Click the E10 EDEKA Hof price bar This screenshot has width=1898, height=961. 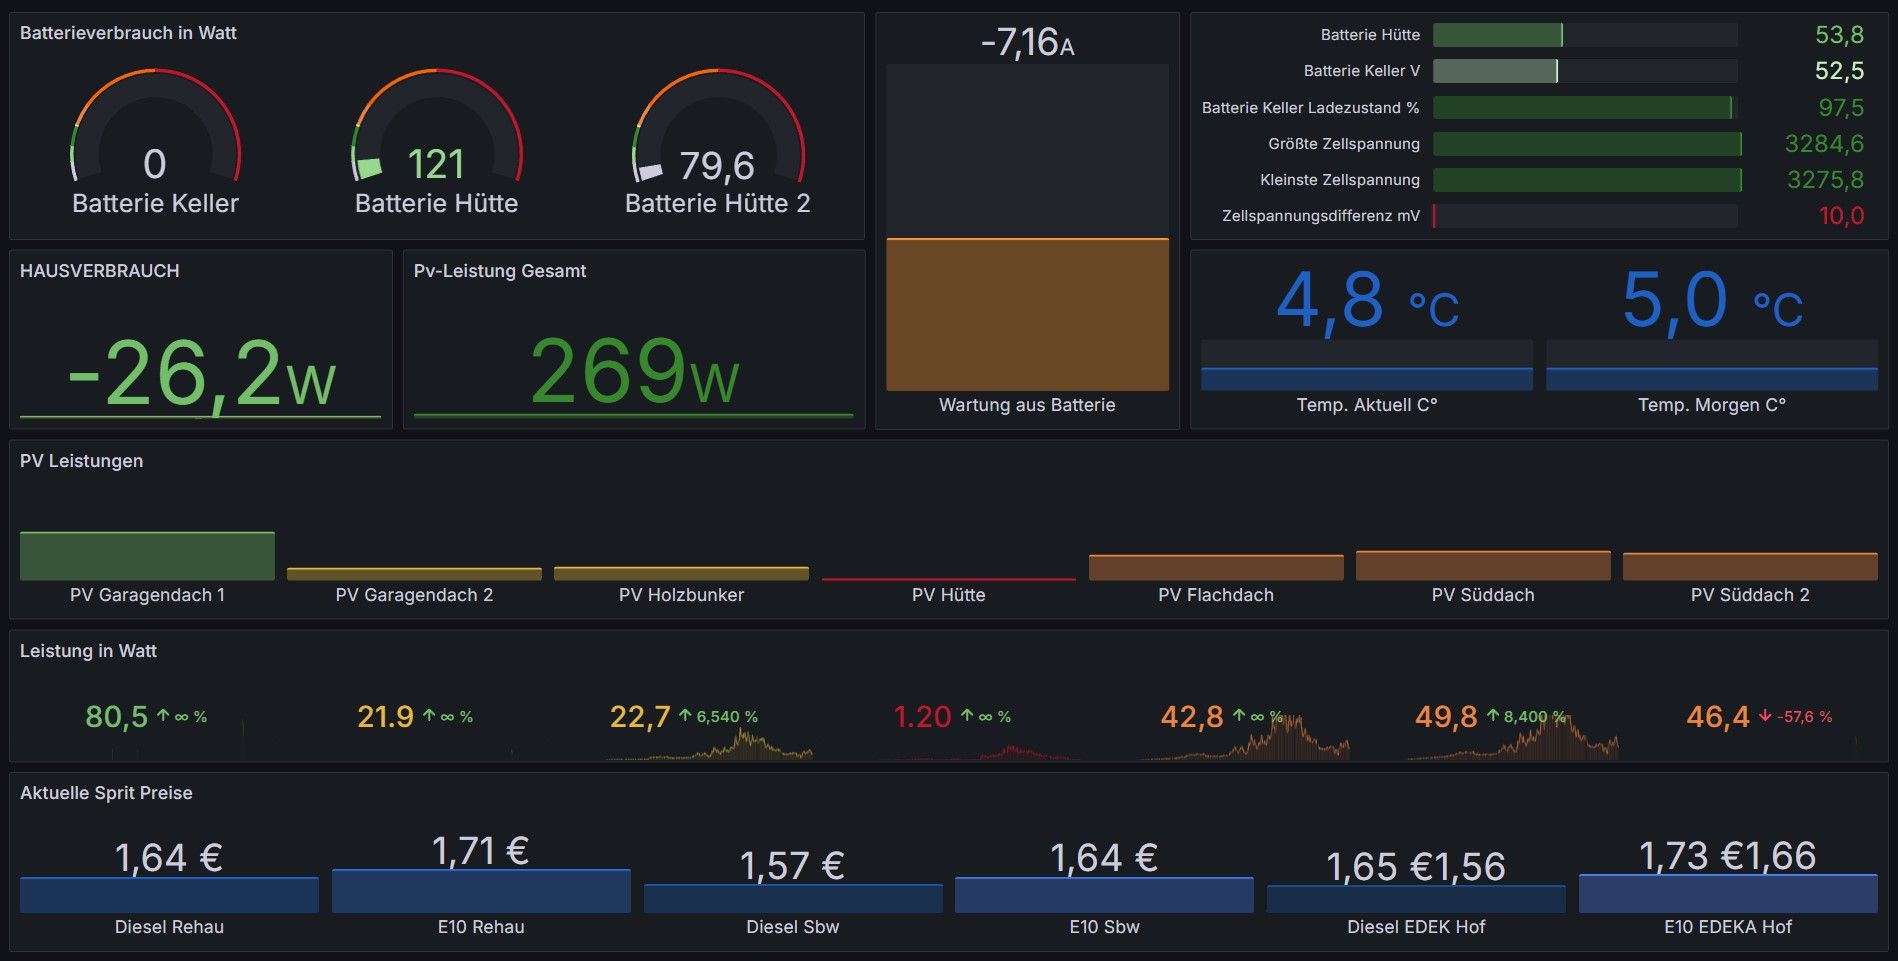tap(1728, 893)
